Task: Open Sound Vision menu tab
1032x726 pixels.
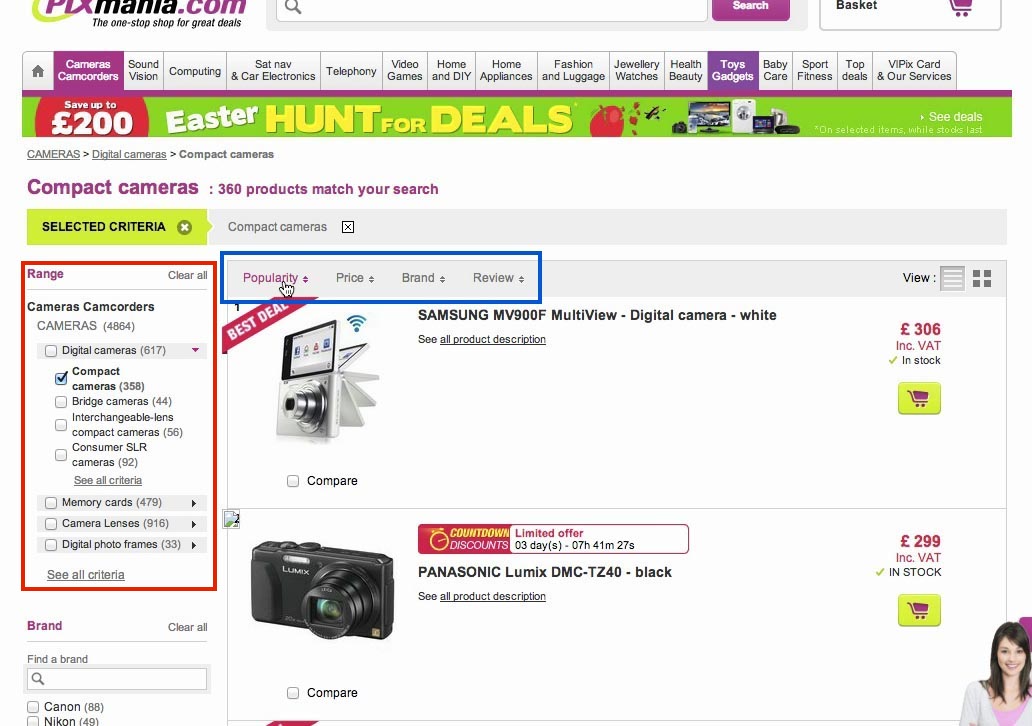Action: click(x=143, y=70)
